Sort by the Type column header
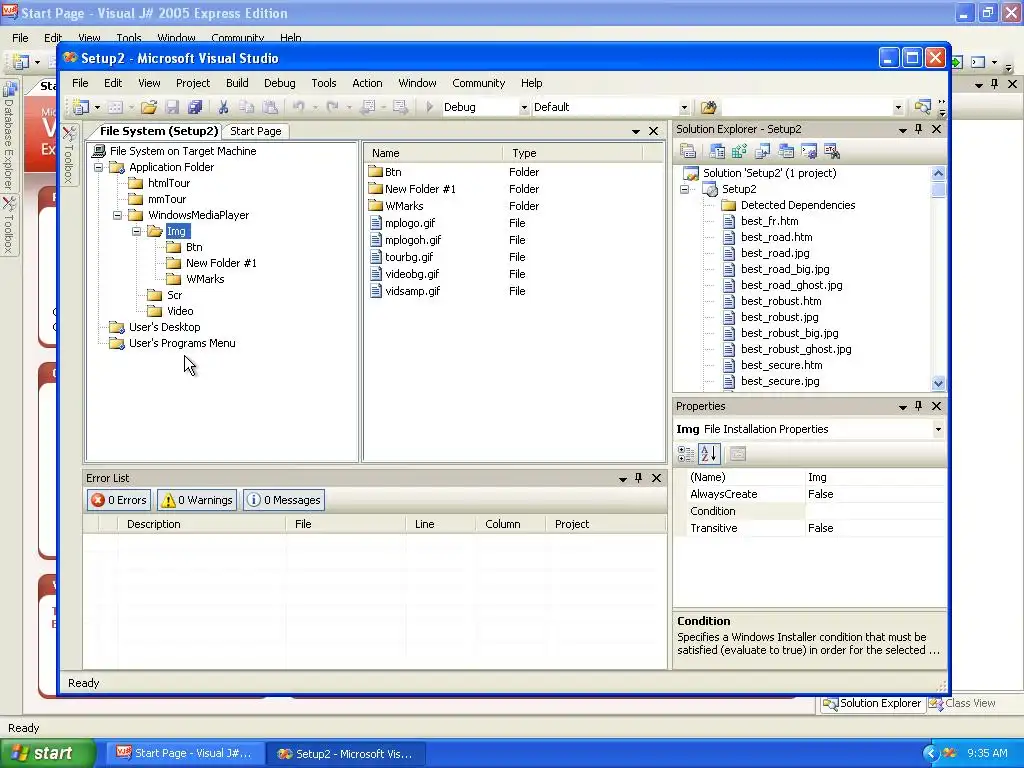This screenshot has width=1024, height=768. (x=573, y=153)
